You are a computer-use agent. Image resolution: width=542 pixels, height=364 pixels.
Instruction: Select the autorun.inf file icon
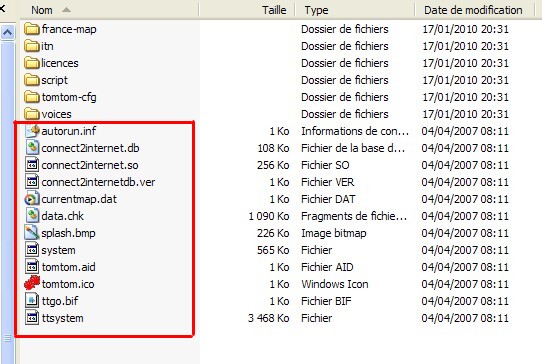pyautogui.click(x=32, y=131)
